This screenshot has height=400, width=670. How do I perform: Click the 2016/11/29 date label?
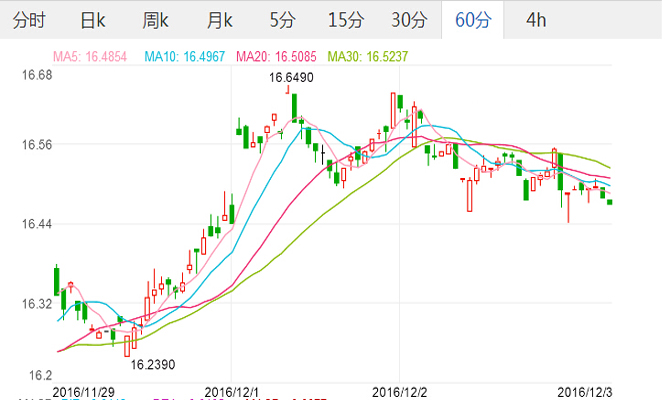tap(84, 389)
